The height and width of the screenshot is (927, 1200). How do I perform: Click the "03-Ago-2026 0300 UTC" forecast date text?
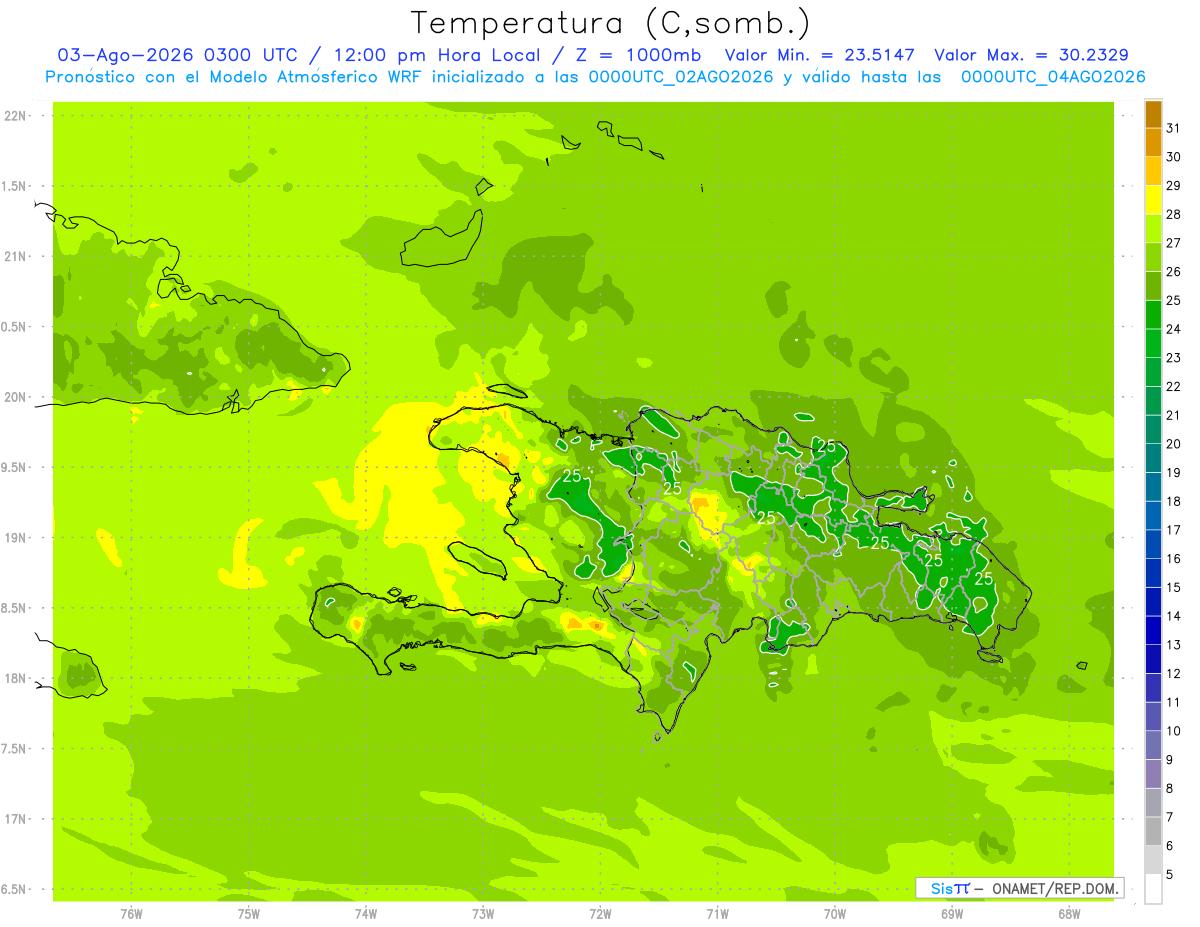pyautogui.click(x=177, y=55)
